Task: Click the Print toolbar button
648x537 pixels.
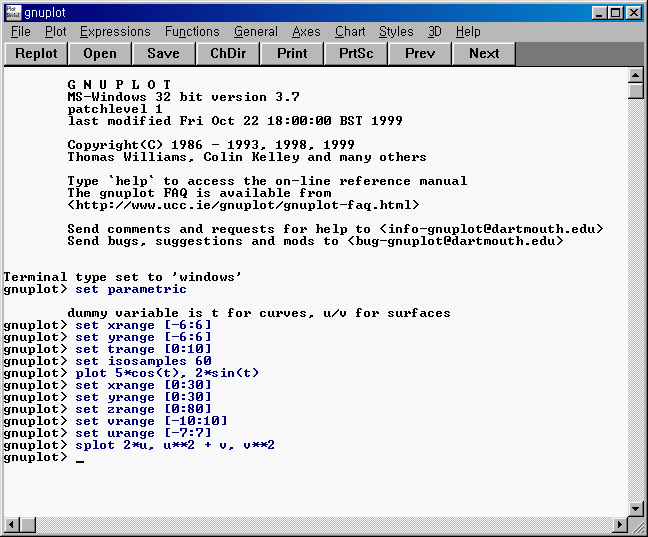Action: point(292,54)
